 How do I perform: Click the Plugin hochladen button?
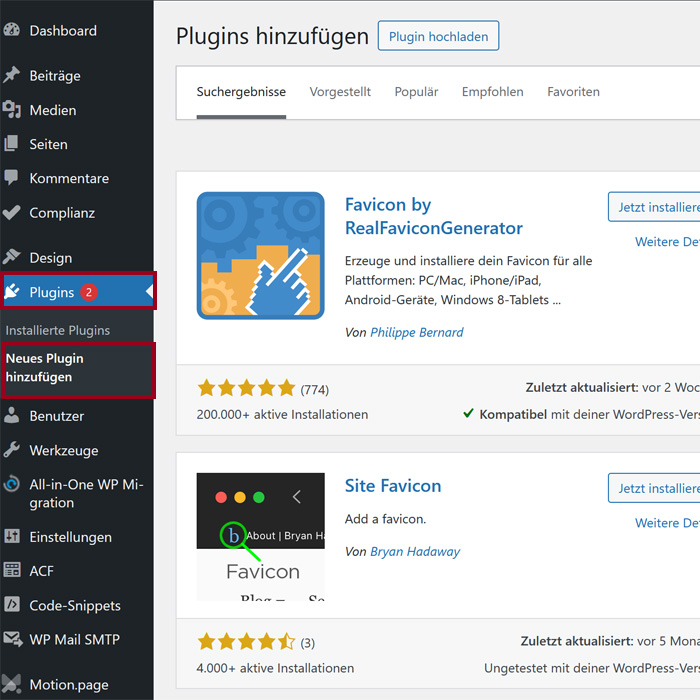coord(438,36)
